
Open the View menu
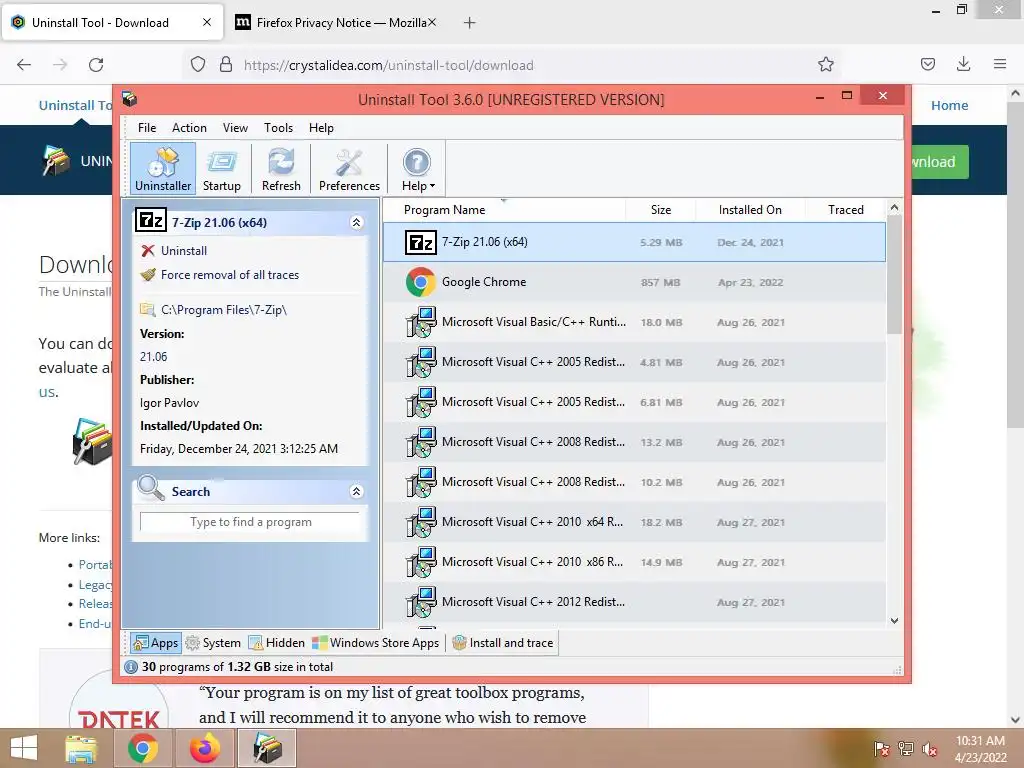pyautogui.click(x=235, y=128)
